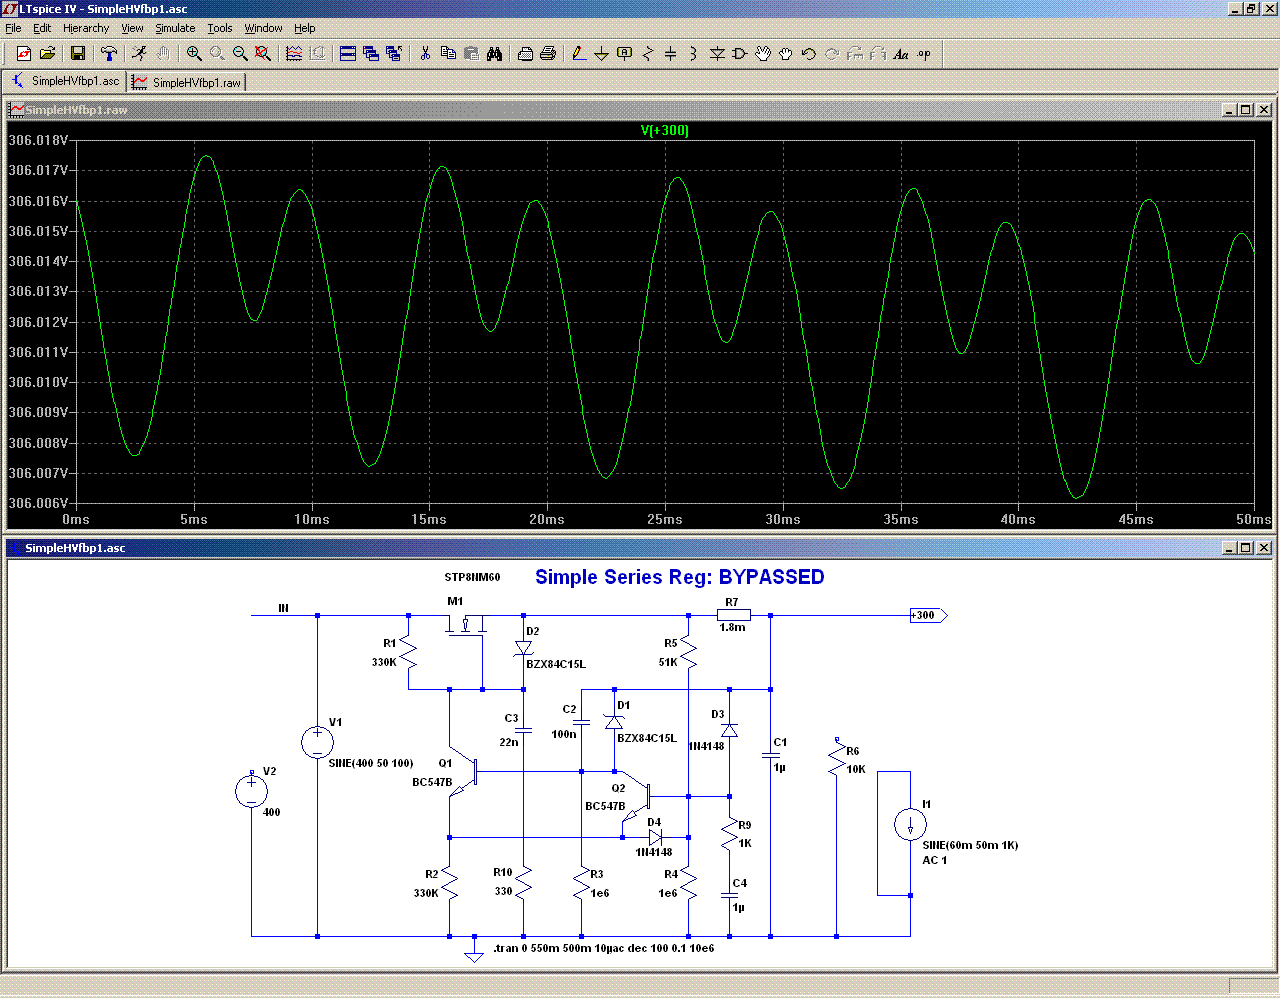
Task: Click the Zoom Out magnifier icon
Action: (240, 54)
